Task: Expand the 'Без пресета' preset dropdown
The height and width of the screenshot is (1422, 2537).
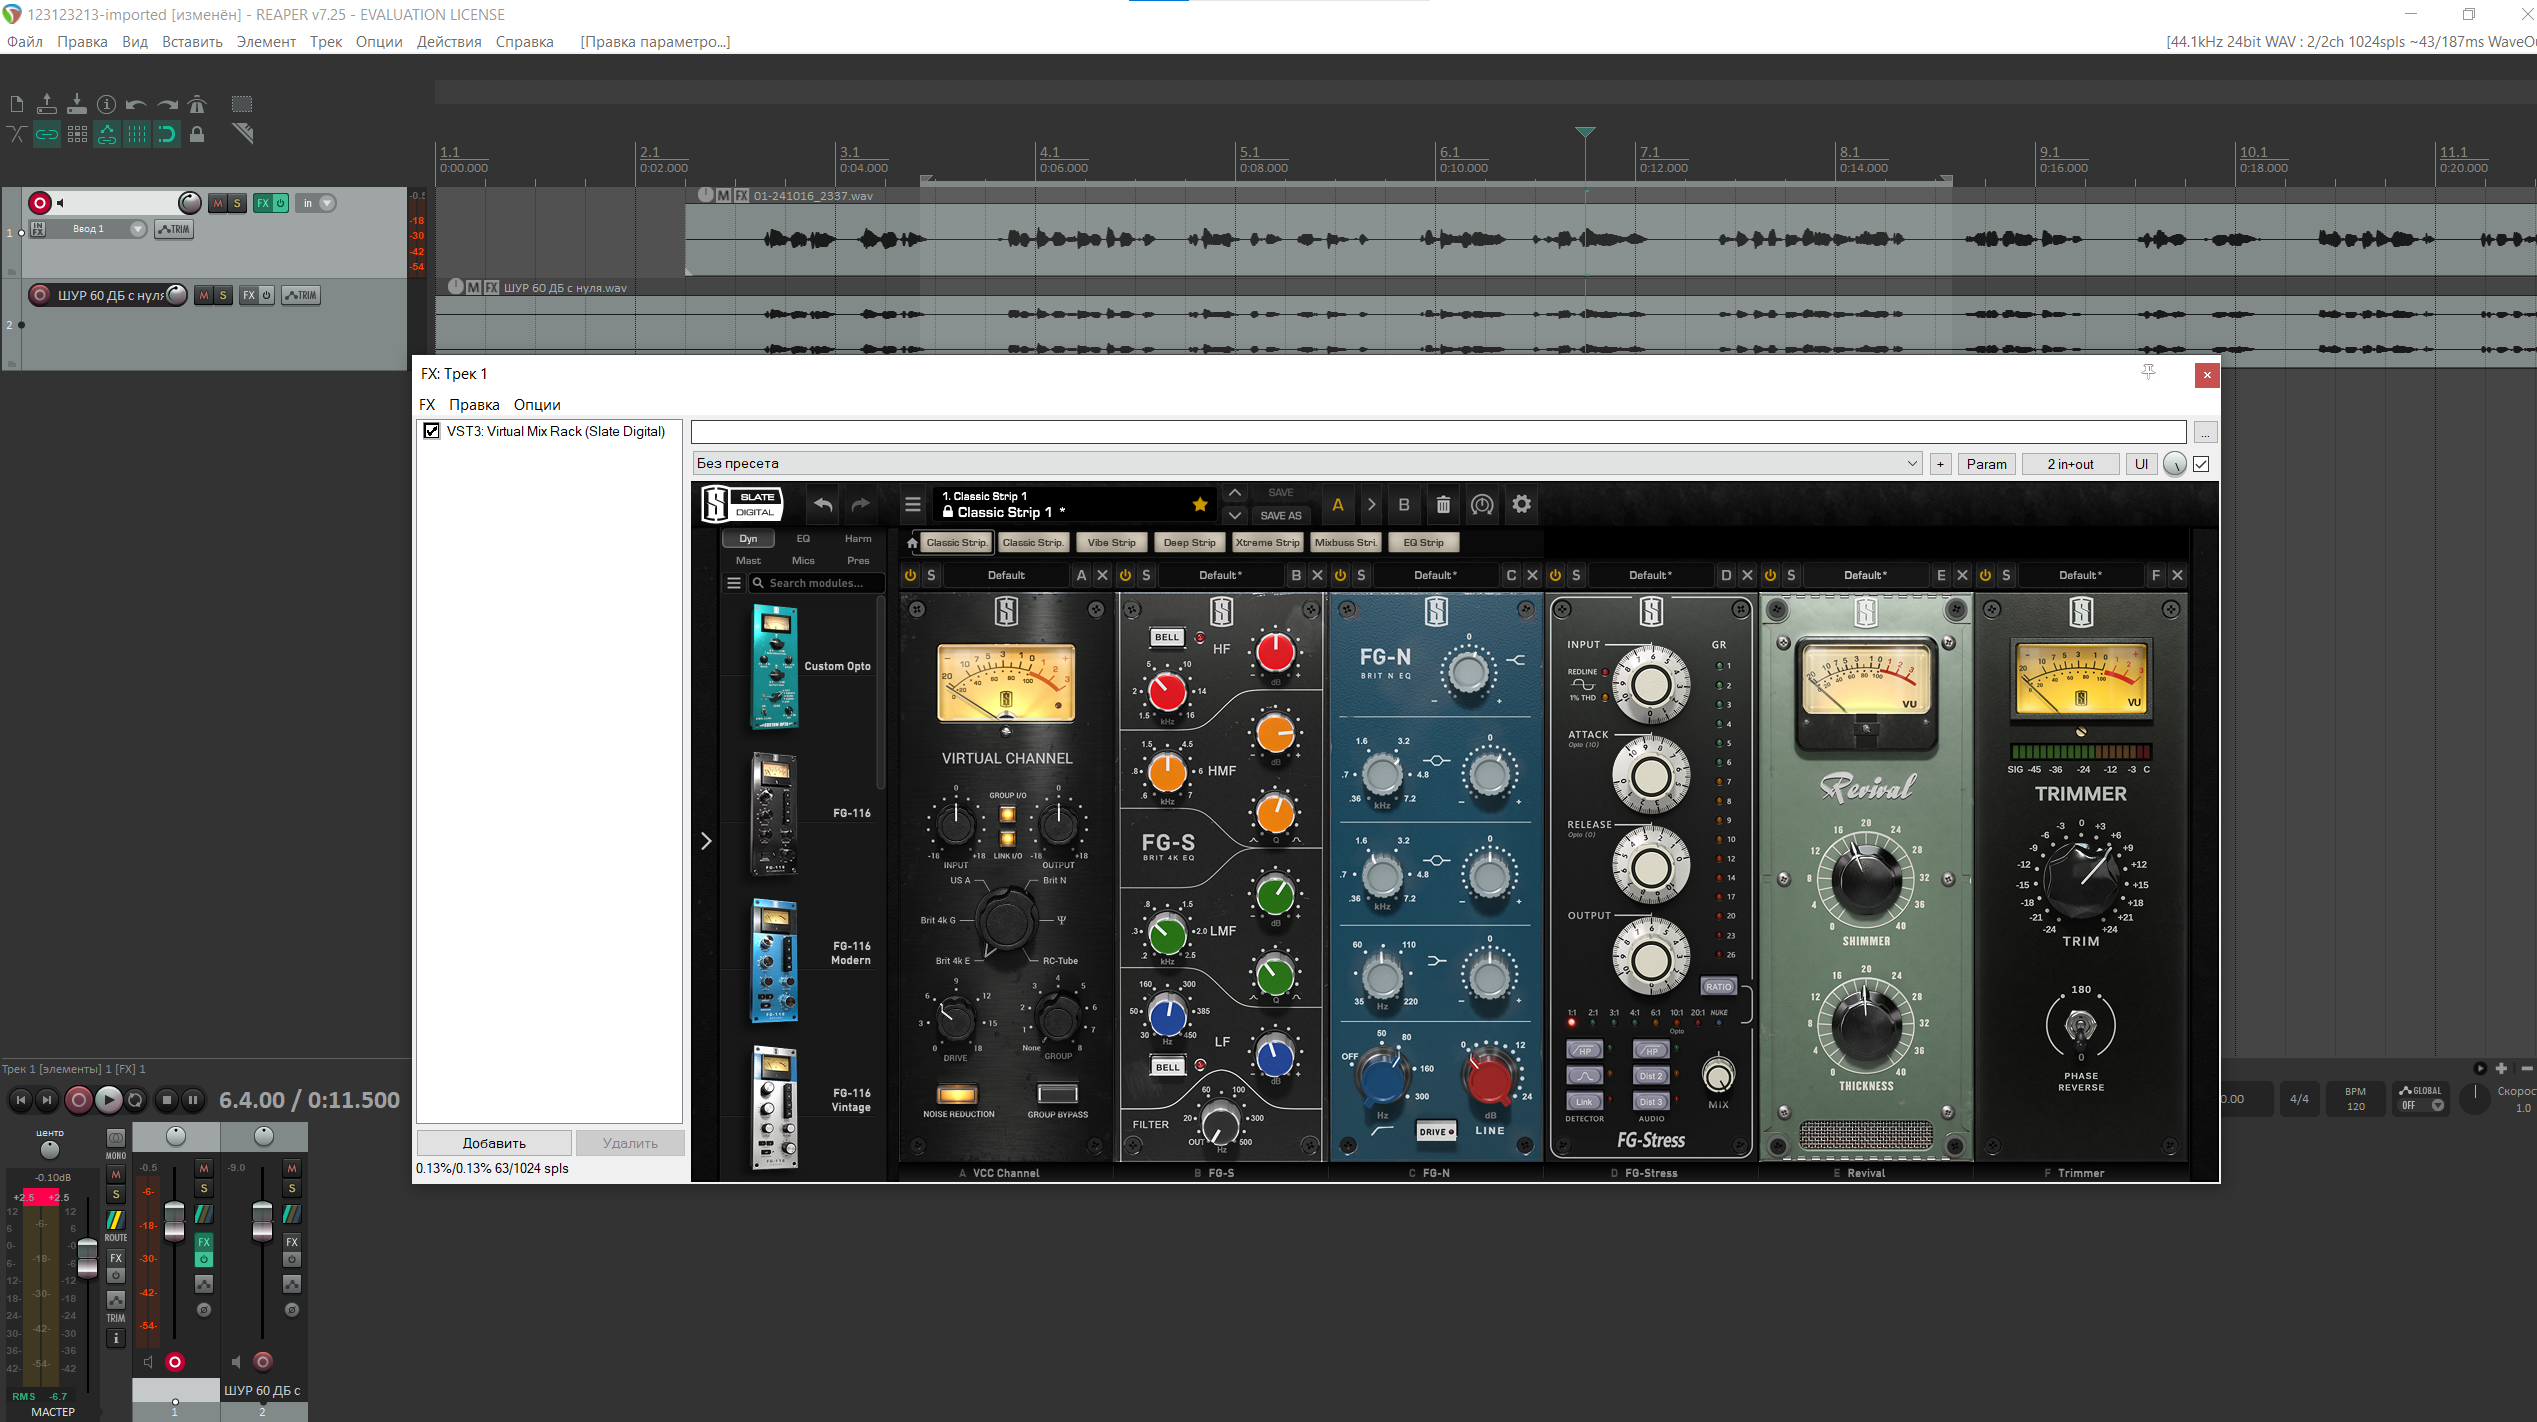Action: click(x=1911, y=464)
